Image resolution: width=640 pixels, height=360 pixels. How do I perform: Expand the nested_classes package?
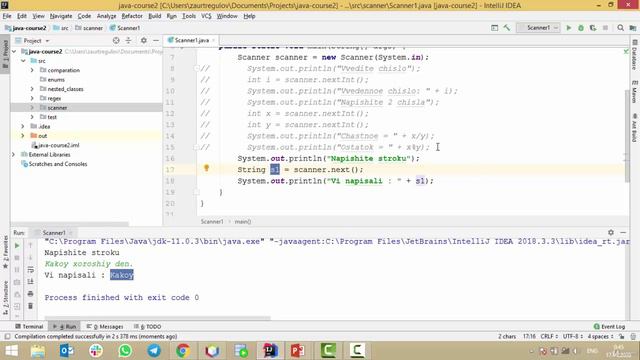pyautogui.click(x=32, y=89)
